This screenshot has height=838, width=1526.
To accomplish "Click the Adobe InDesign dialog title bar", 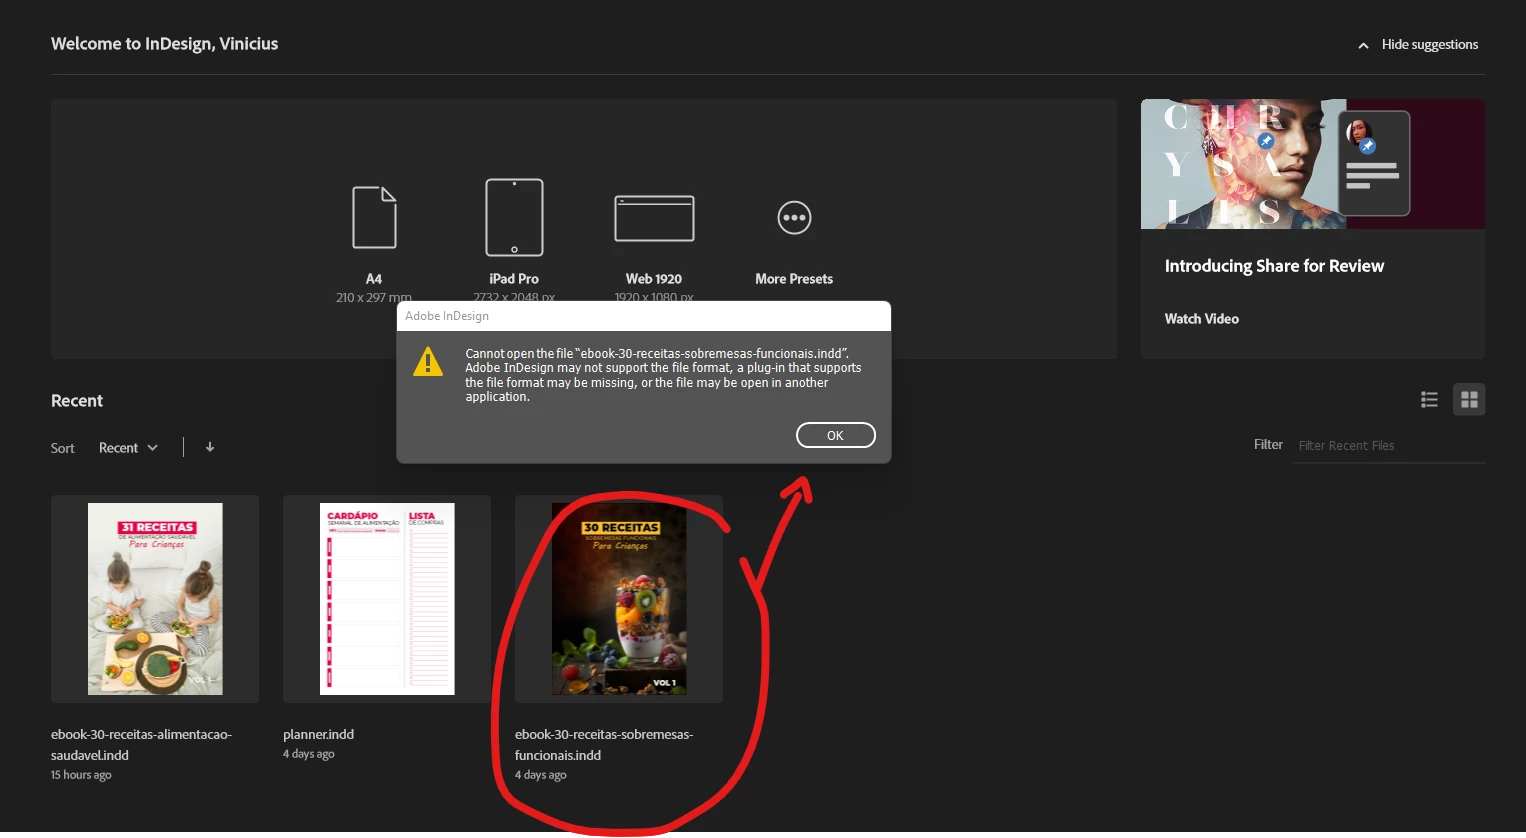I will pos(644,316).
